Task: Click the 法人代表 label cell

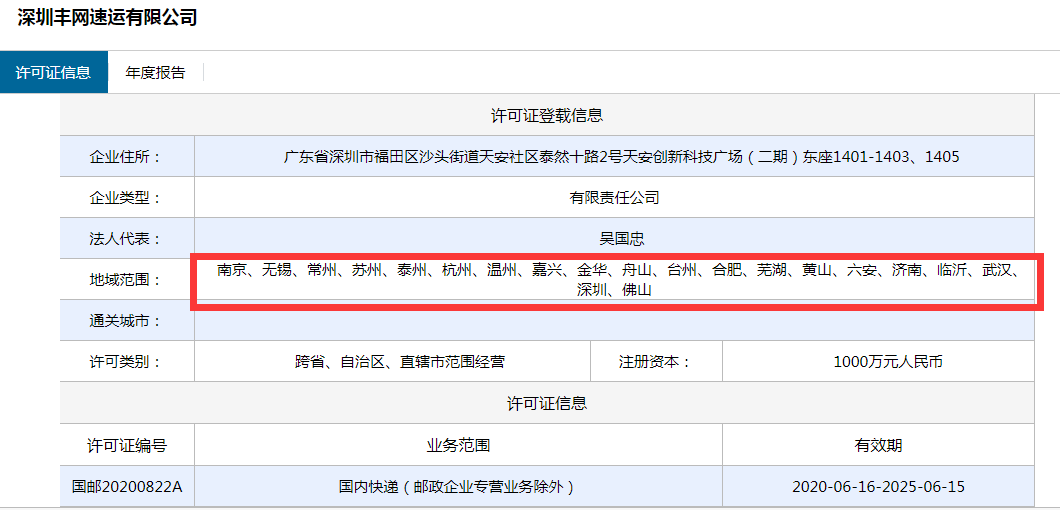Action: [127, 238]
